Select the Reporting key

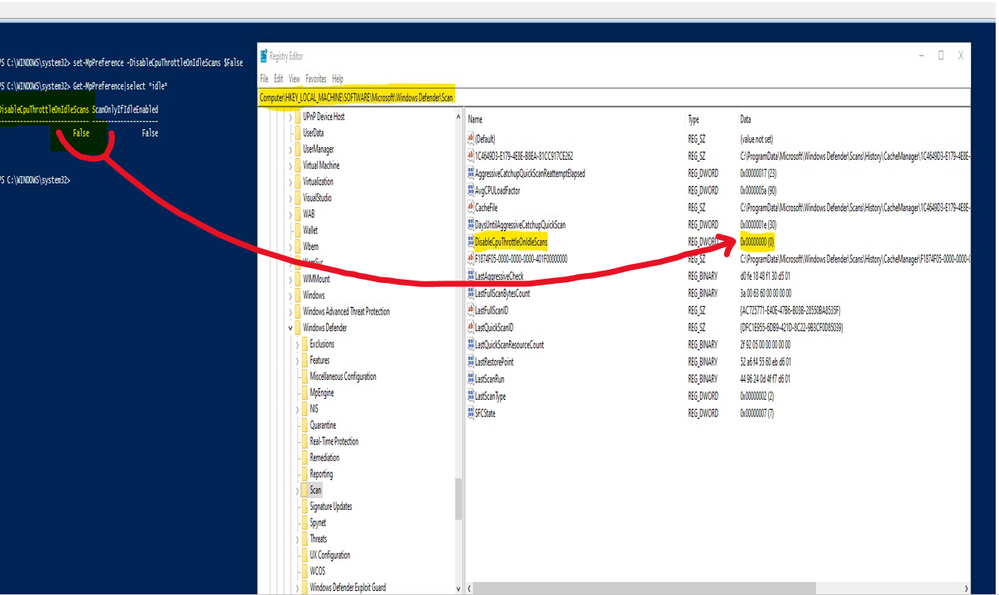tap(321, 474)
